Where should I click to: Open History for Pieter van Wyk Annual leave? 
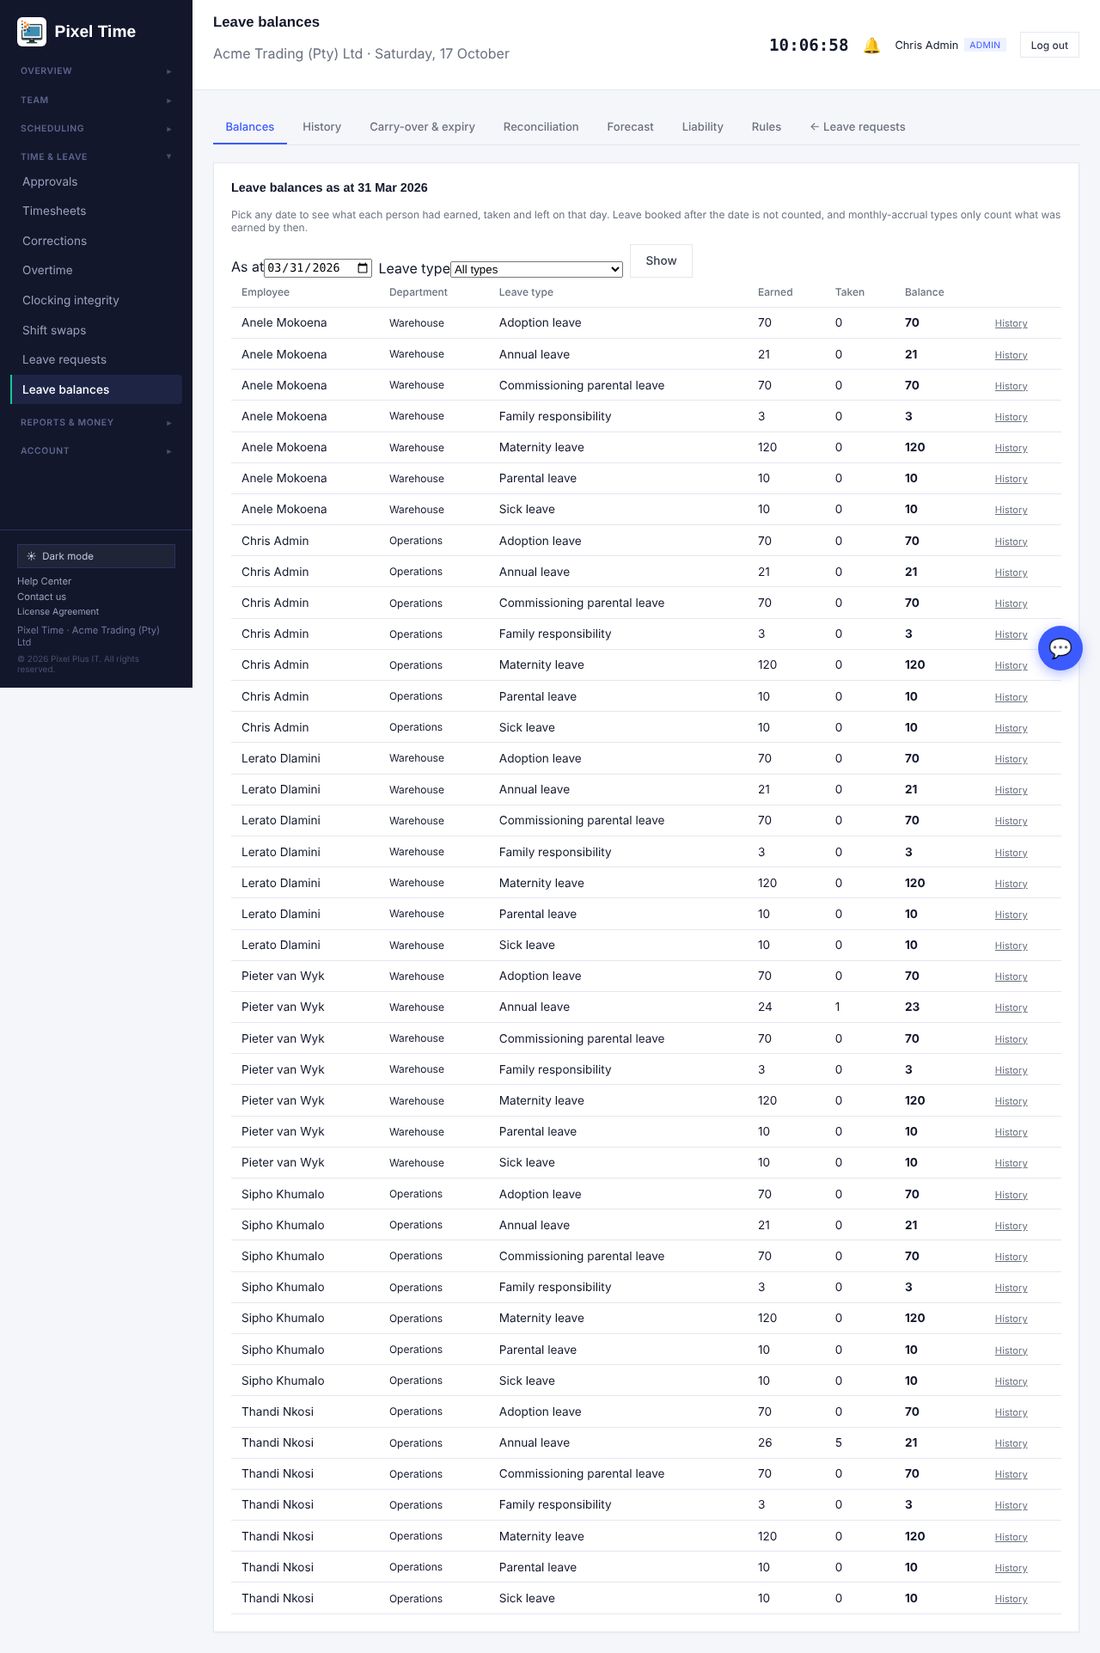coord(1011,1008)
